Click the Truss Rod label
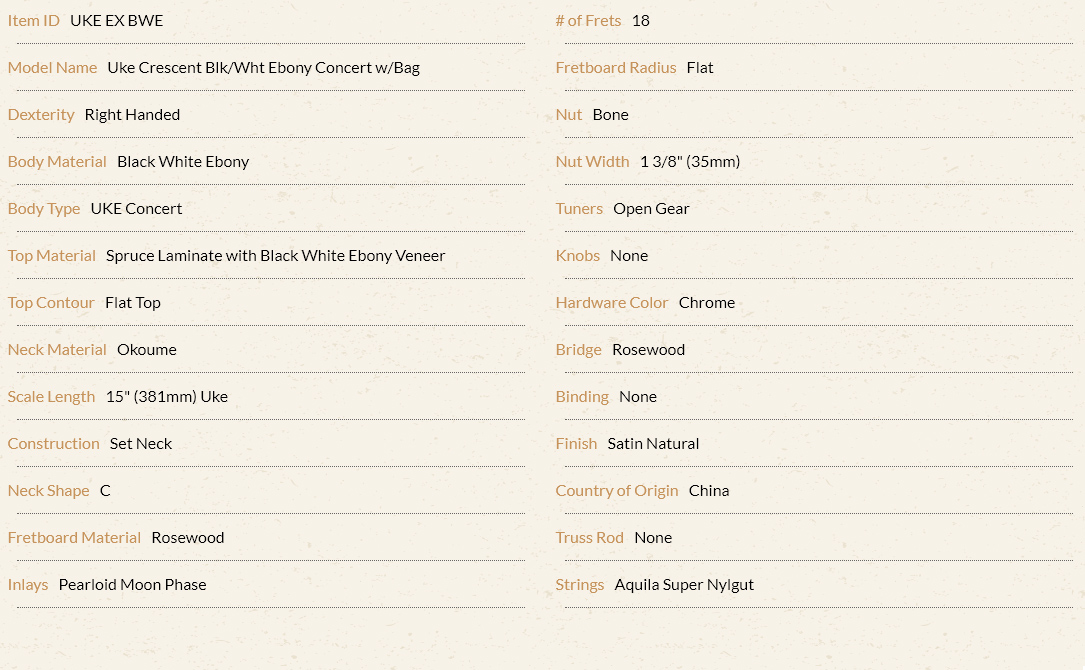Image resolution: width=1085 pixels, height=670 pixels. (590, 538)
